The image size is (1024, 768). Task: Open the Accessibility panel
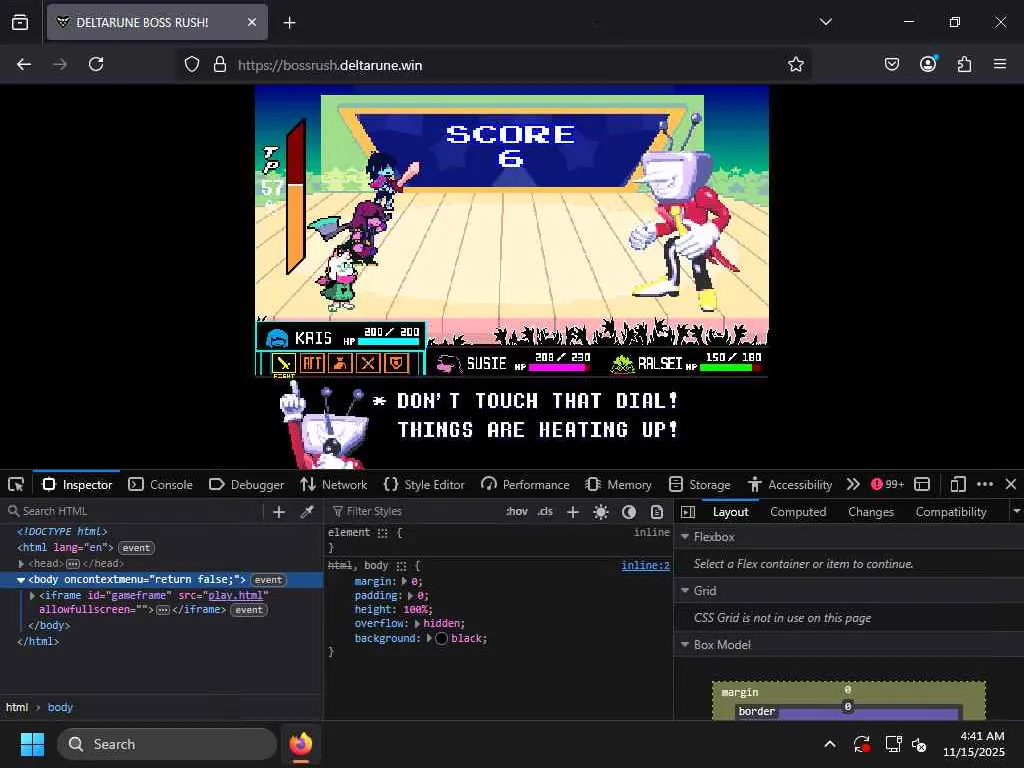click(790, 485)
